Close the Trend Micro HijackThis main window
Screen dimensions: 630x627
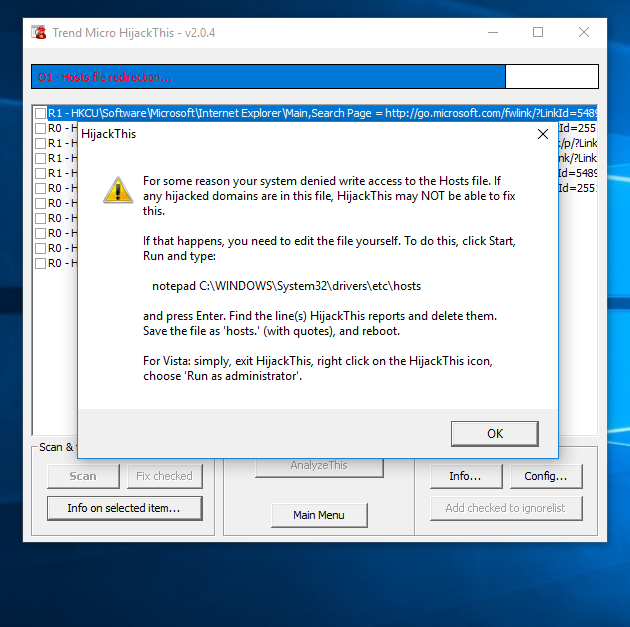[x=584, y=33]
